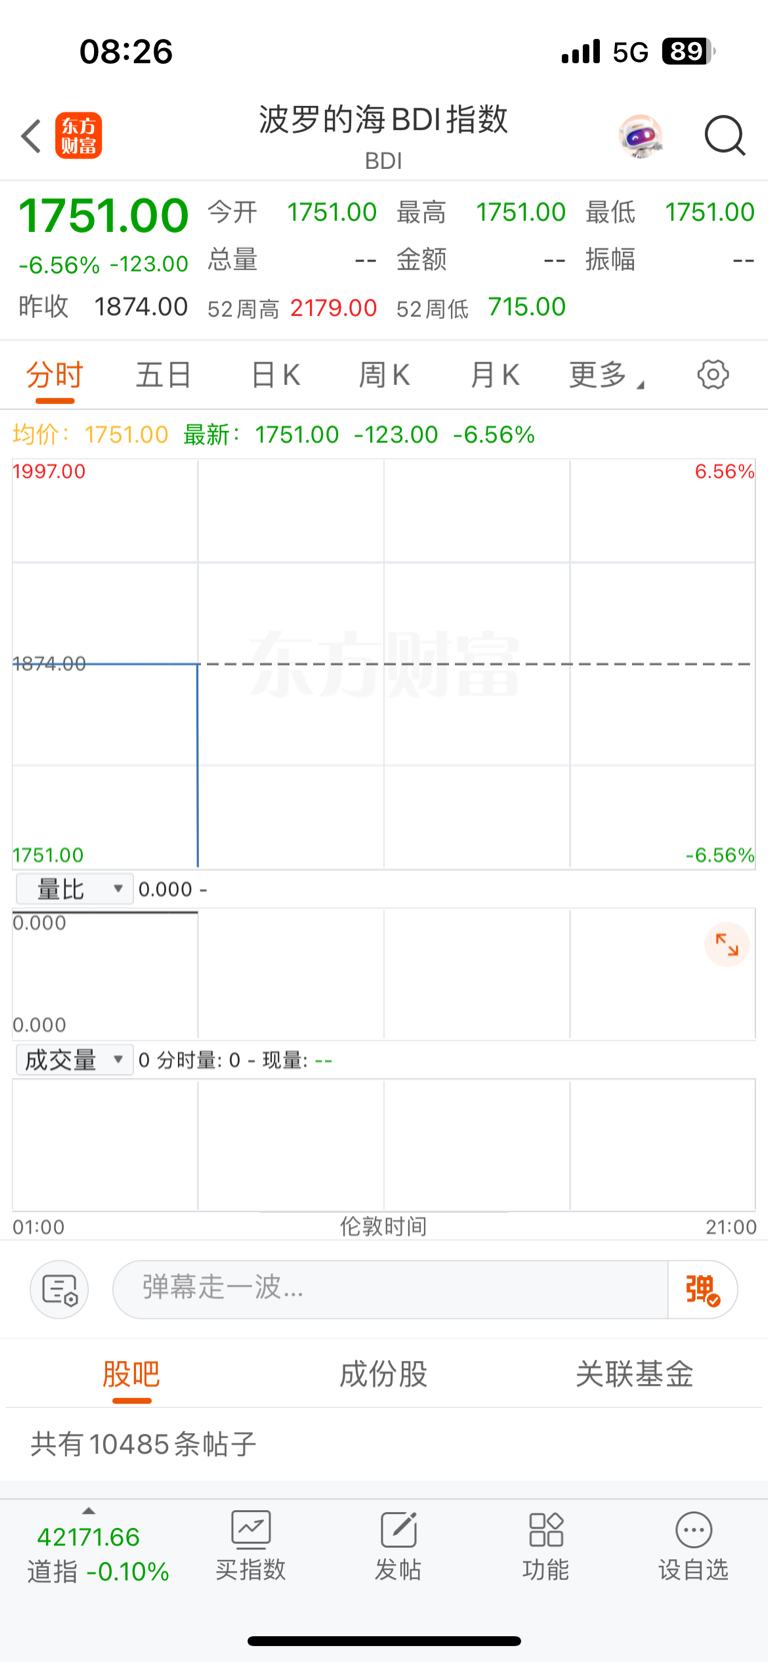
Task: Open the robot assistant avatar
Action: pos(640,136)
